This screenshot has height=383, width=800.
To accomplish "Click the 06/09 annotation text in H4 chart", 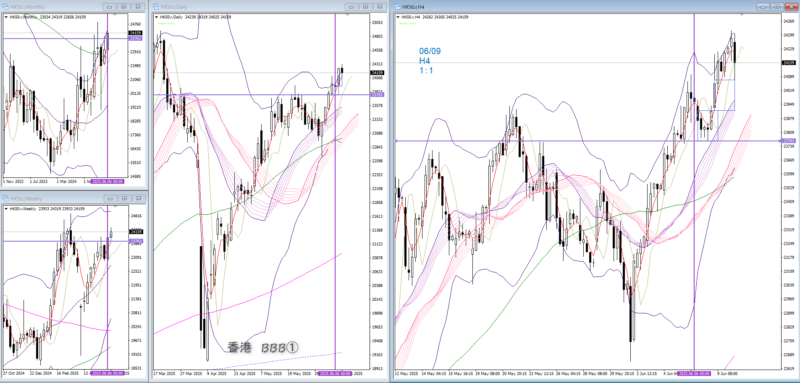I will (430, 52).
